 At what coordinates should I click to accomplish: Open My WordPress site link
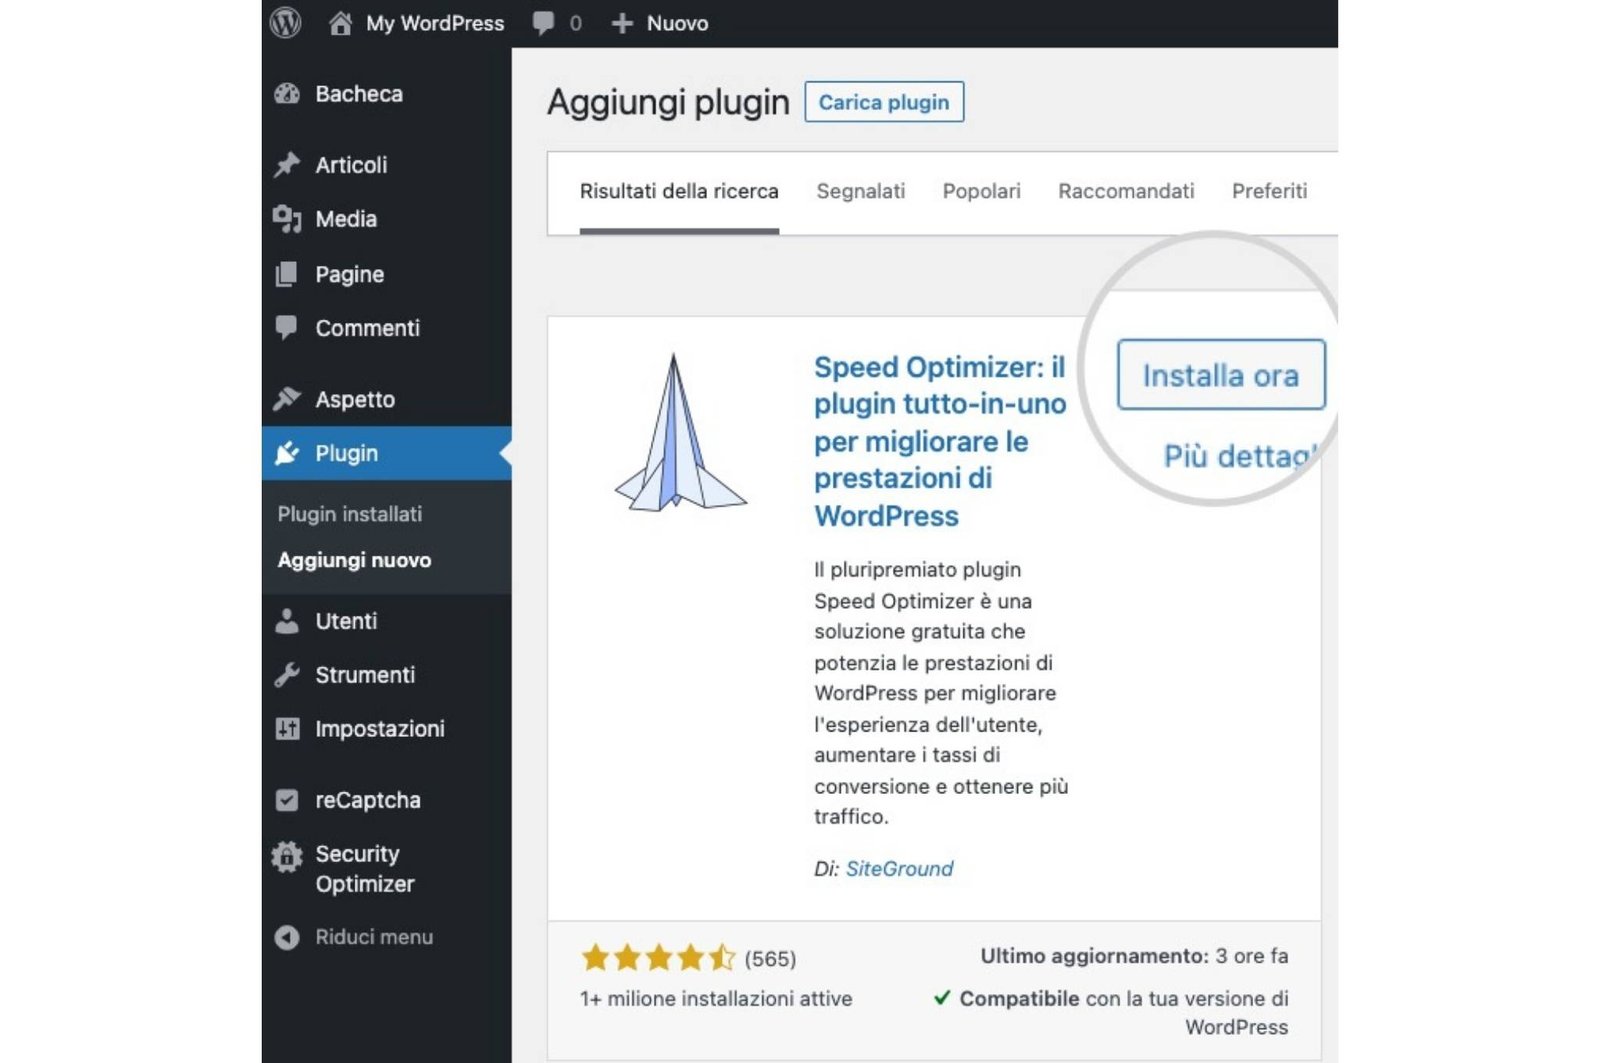(x=435, y=23)
